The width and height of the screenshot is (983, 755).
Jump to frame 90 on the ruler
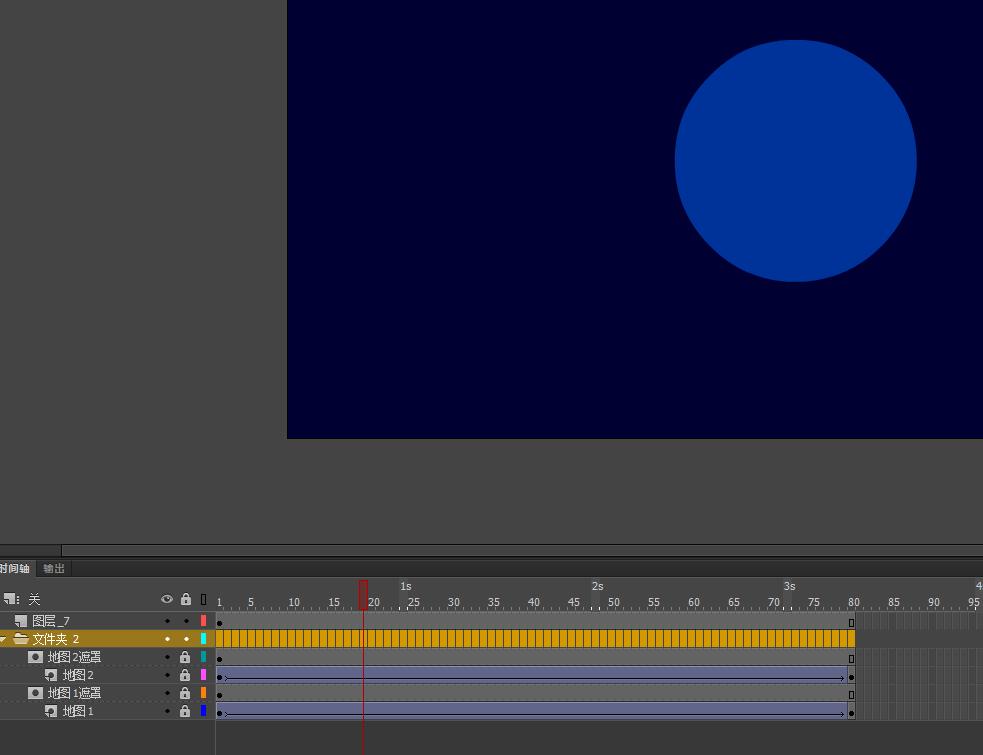click(x=933, y=602)
